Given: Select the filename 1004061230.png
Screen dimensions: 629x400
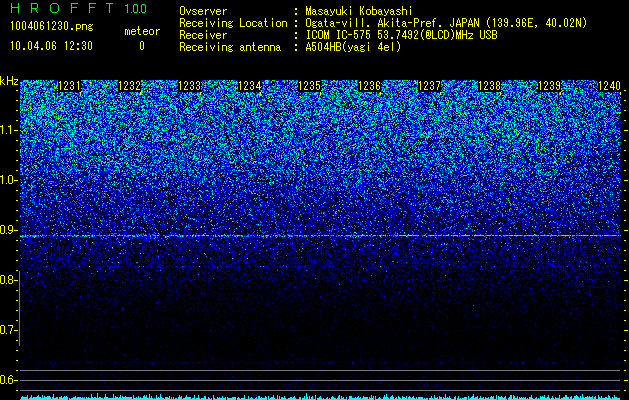Looking at the screenshot, I should 52,26.
